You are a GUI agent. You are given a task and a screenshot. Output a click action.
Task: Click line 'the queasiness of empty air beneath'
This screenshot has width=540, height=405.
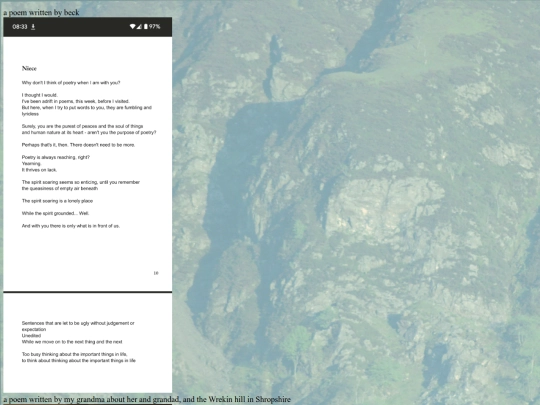pos(60,188)
